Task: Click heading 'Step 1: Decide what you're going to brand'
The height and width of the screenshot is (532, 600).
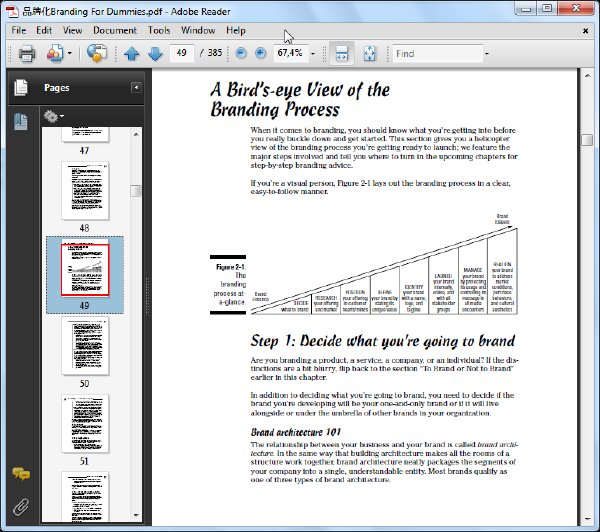Action: click(383, 341)
